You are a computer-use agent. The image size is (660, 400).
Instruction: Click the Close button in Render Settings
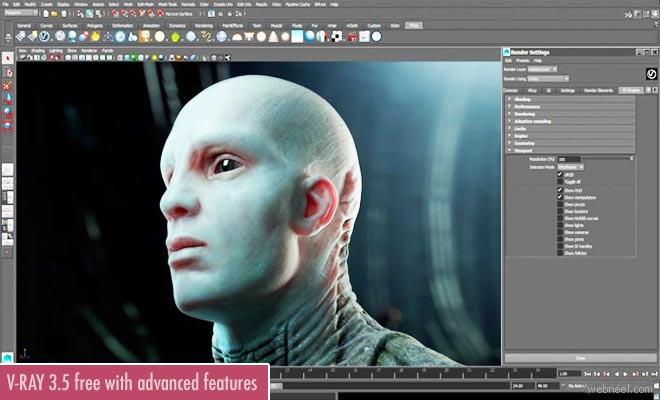[580, 358]
